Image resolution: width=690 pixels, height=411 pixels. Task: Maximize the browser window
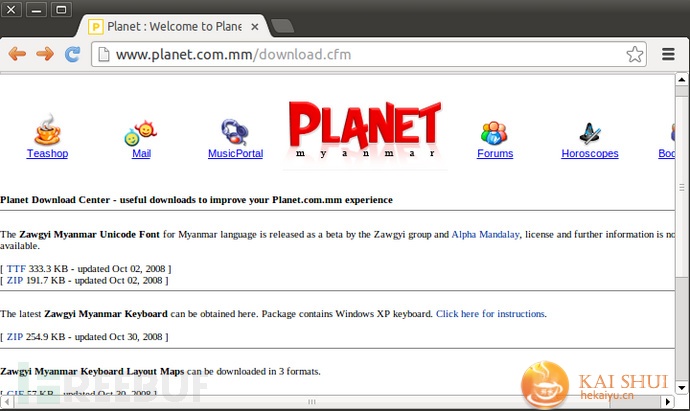pyautogui.click(x=61, y=9)
